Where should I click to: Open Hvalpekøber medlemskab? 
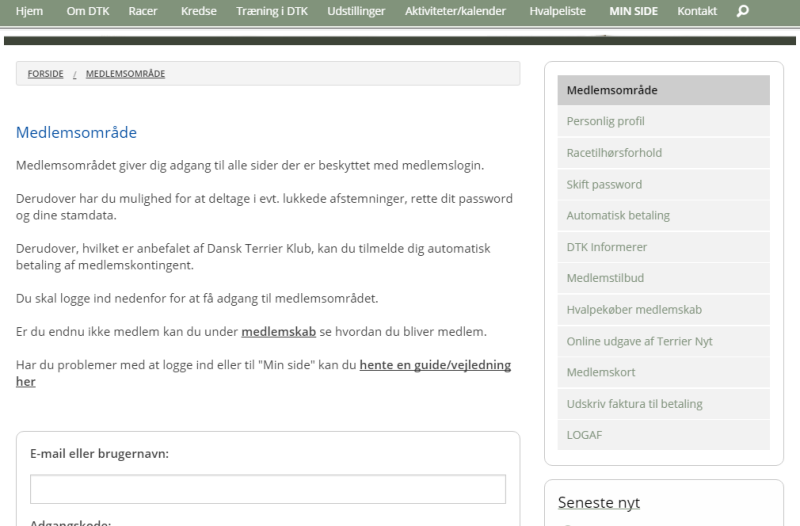pyautogui.click(x=663, y=310)
